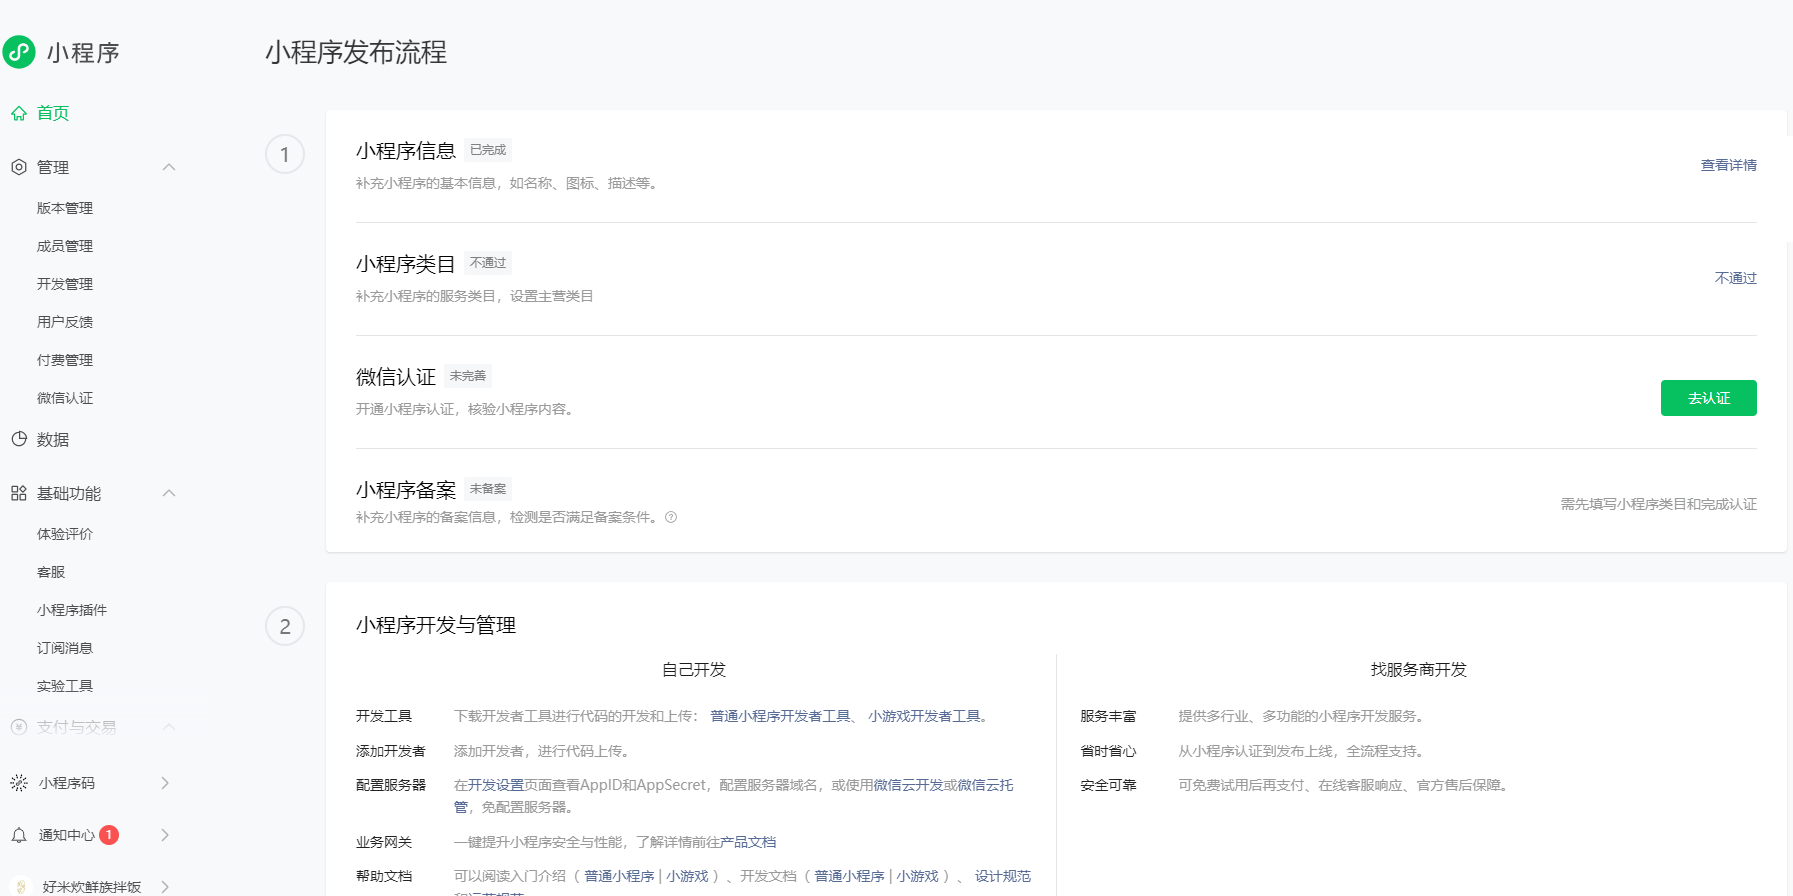
Task: Click the 管理 hexagon settings icon
Action: pyautogui.click(x=19, y=167)
